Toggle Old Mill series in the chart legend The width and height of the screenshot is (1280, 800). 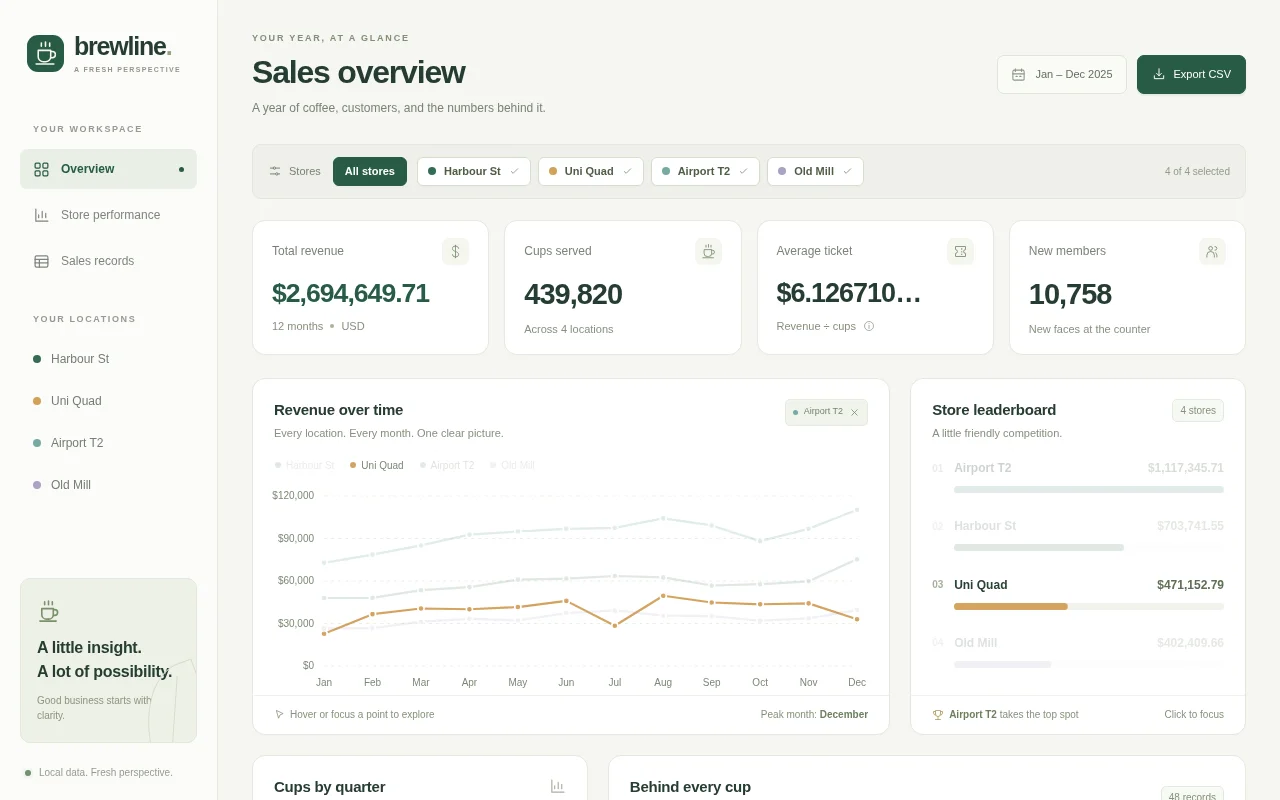point(512,465)
